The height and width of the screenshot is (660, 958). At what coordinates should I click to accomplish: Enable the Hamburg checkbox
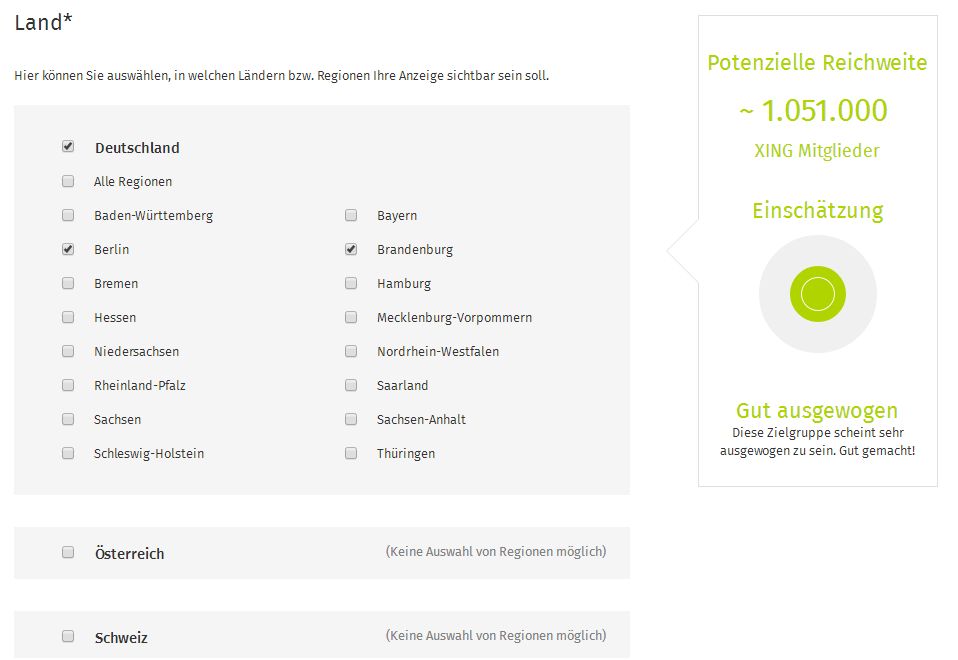[351, 283]
